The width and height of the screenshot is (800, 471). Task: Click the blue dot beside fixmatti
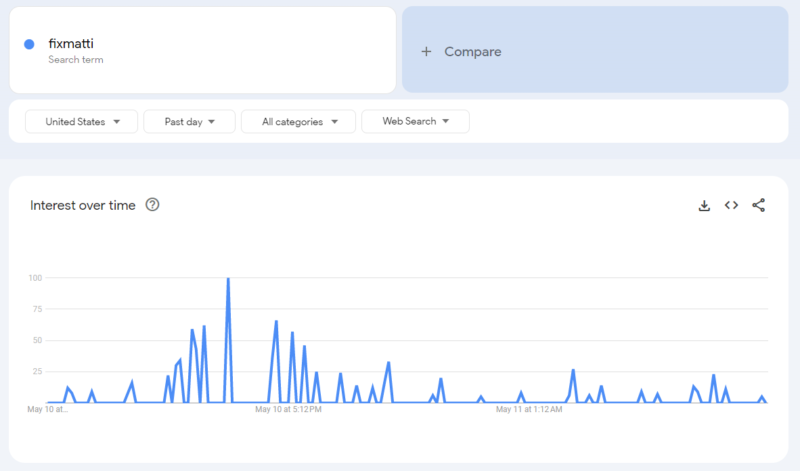[x=29, y=44]
